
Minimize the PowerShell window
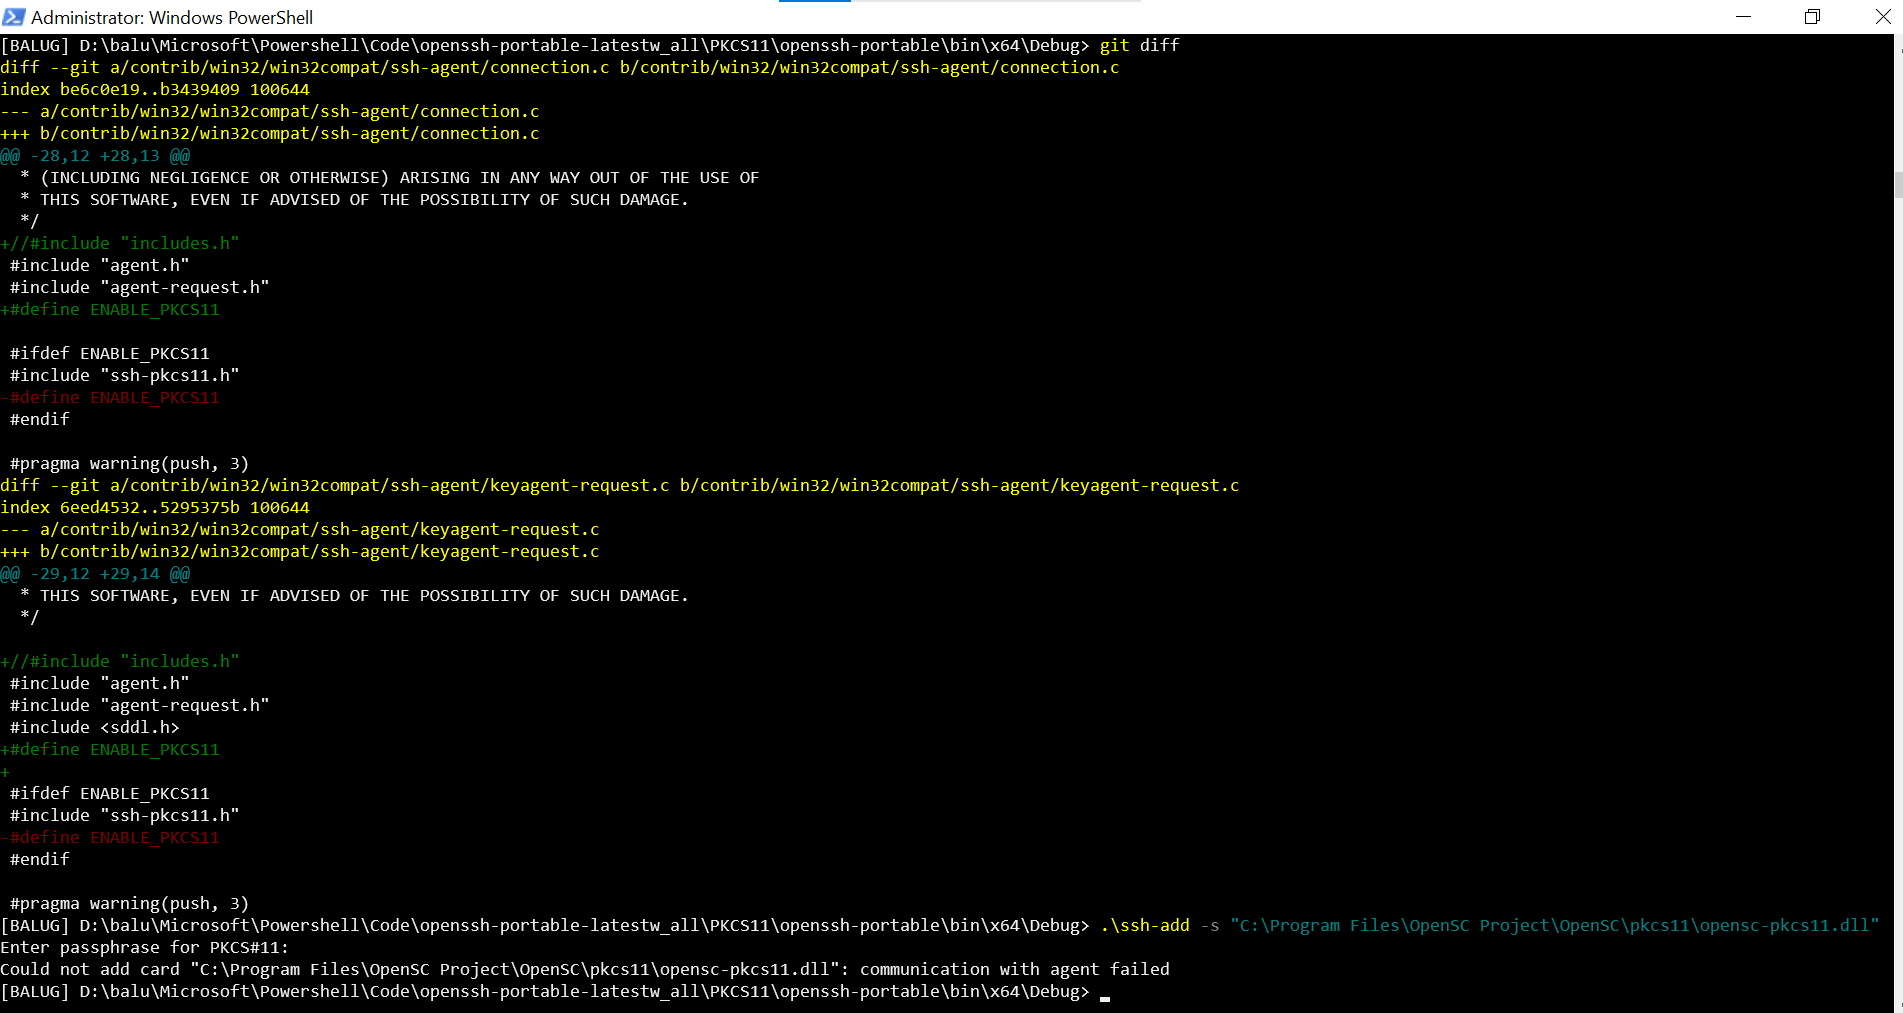1743,17
